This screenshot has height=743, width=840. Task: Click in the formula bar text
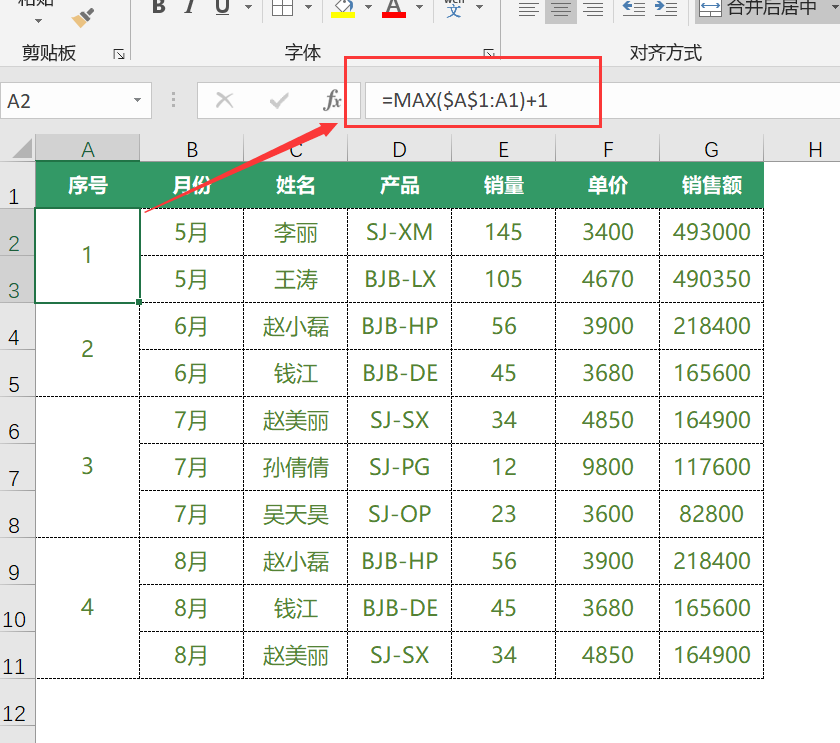[464, 100]
